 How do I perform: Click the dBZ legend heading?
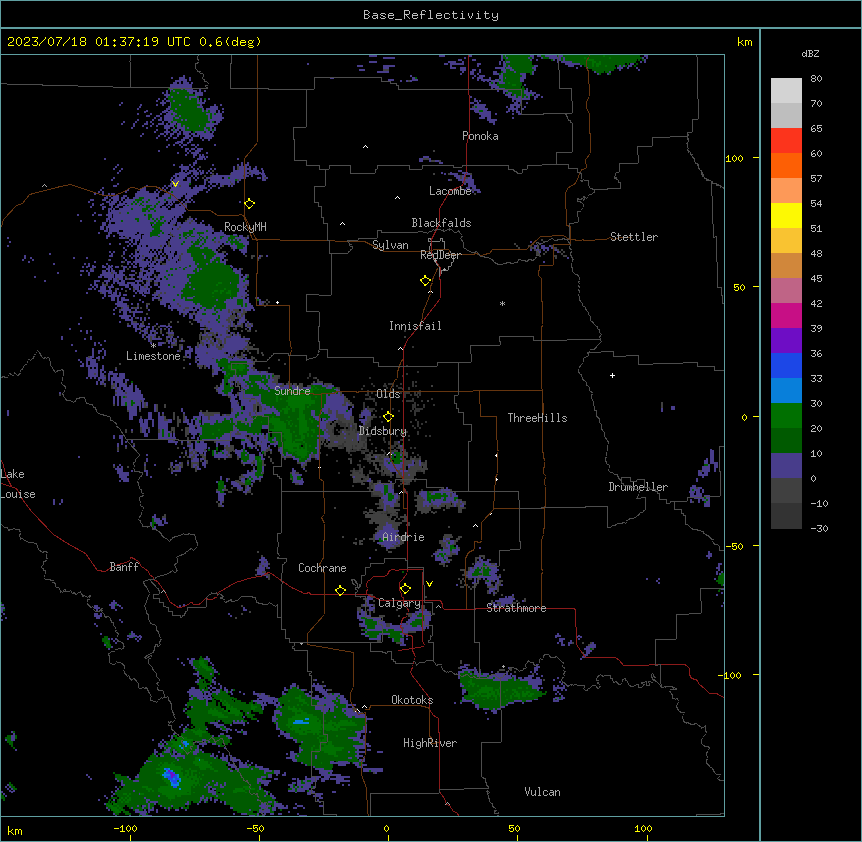point(810,53)
